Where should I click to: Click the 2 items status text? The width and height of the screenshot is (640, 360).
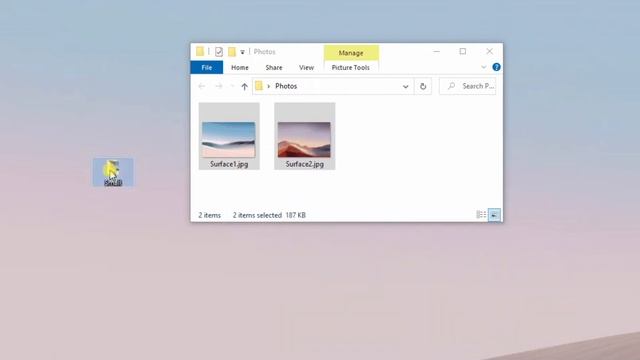point(209,215)
